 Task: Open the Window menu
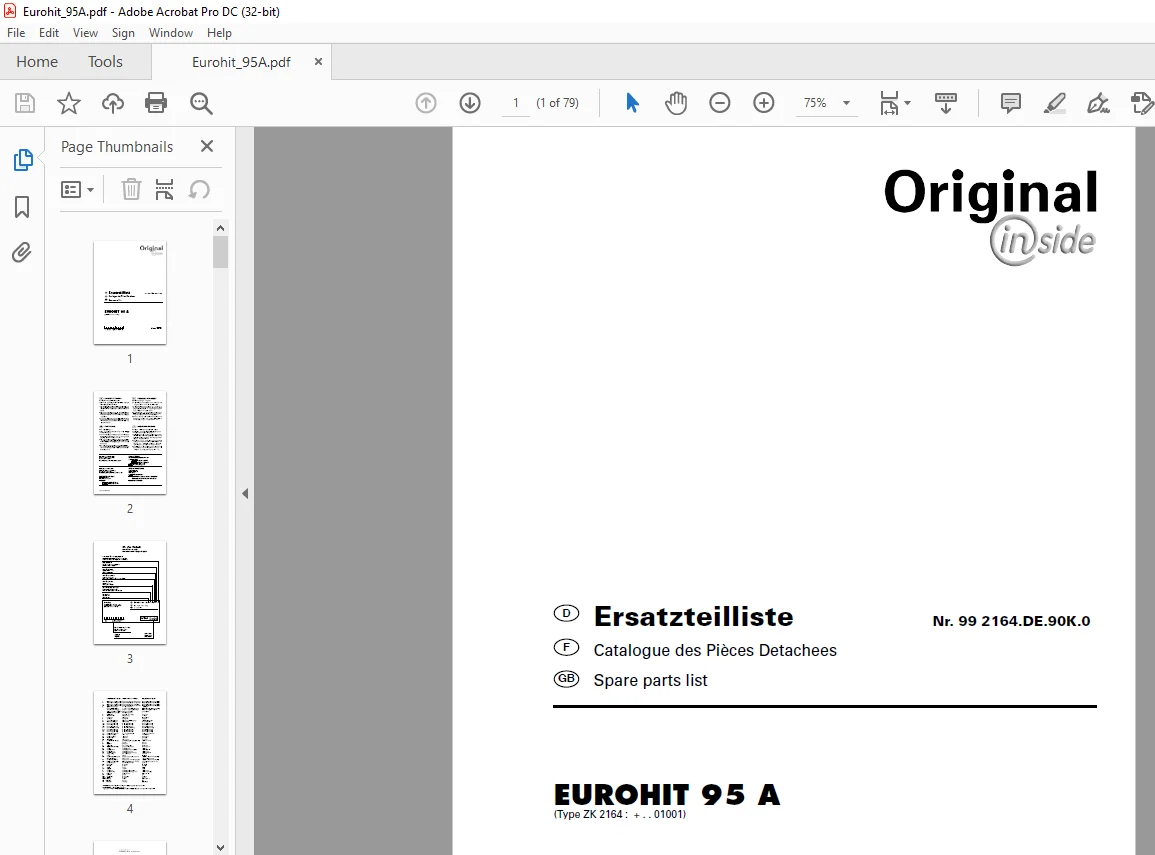[171, 33]
